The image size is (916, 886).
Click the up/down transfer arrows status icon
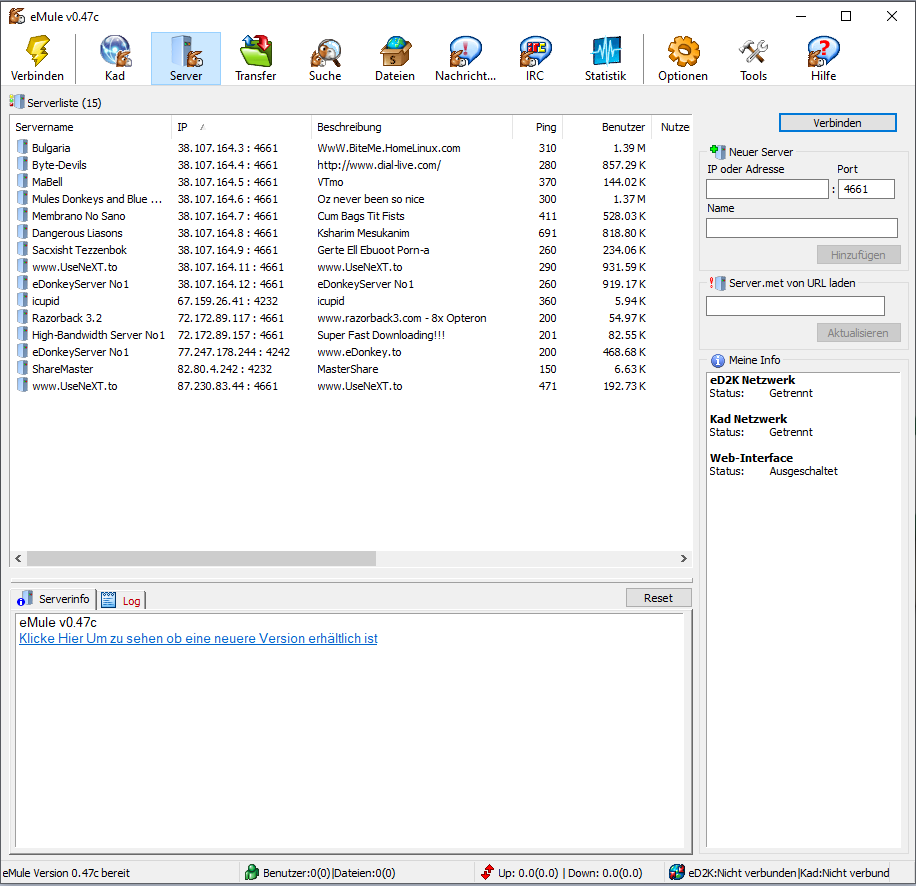(487, 872)
